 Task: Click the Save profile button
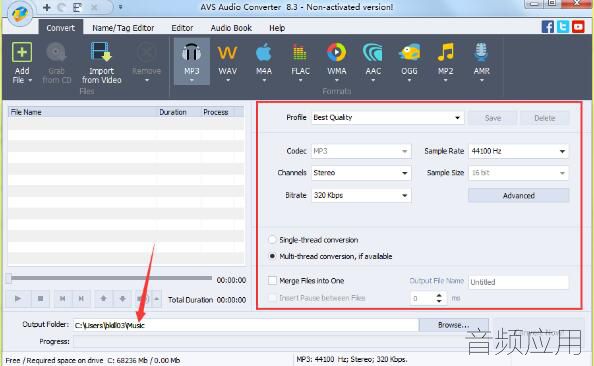coord(492,118)
